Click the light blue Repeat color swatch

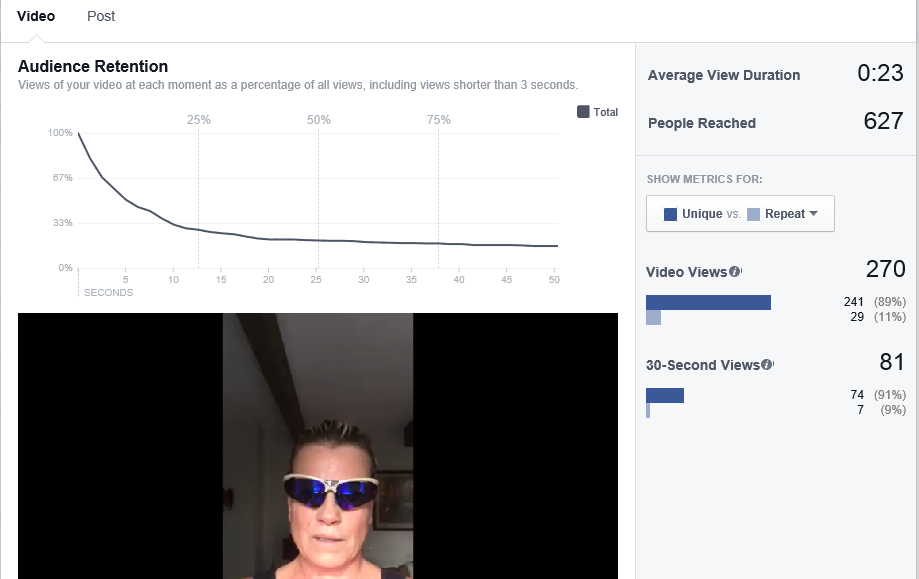tap(754, 214)
